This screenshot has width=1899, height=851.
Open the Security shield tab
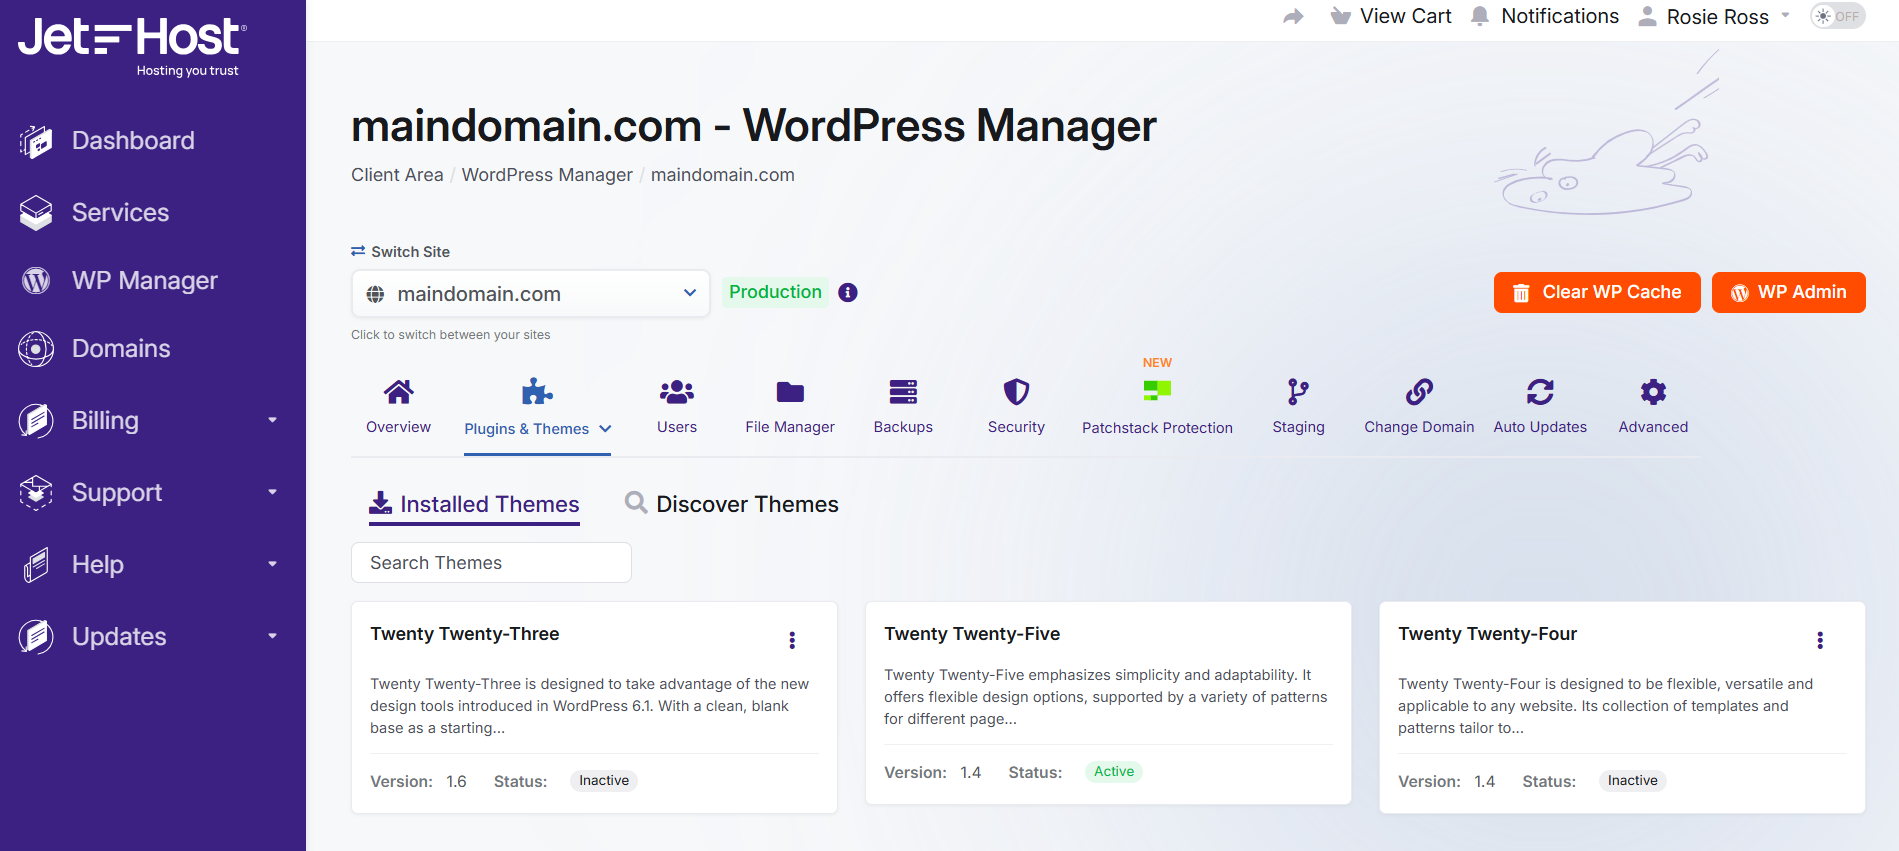coord(1016,407)
